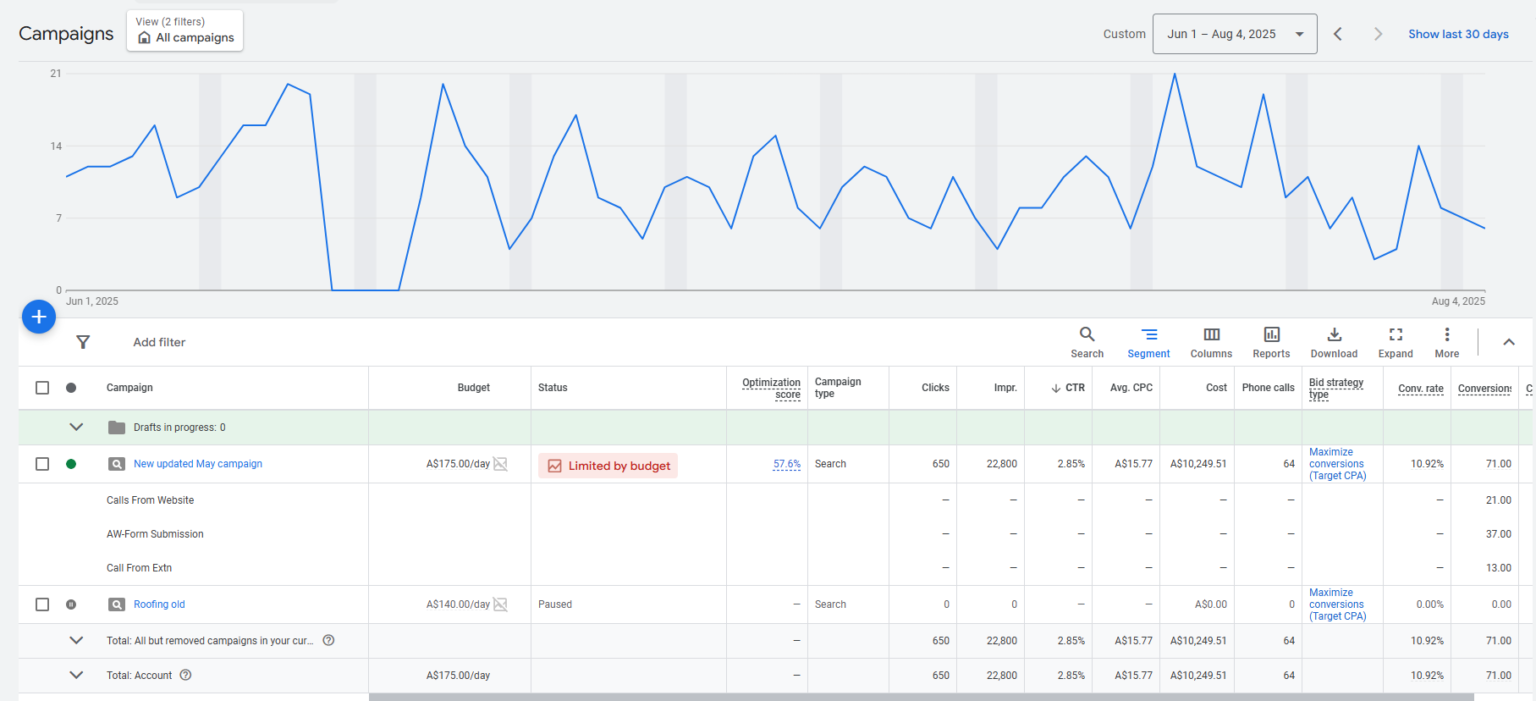
Task: Open the All campaigns view selector
Action: 185,31
